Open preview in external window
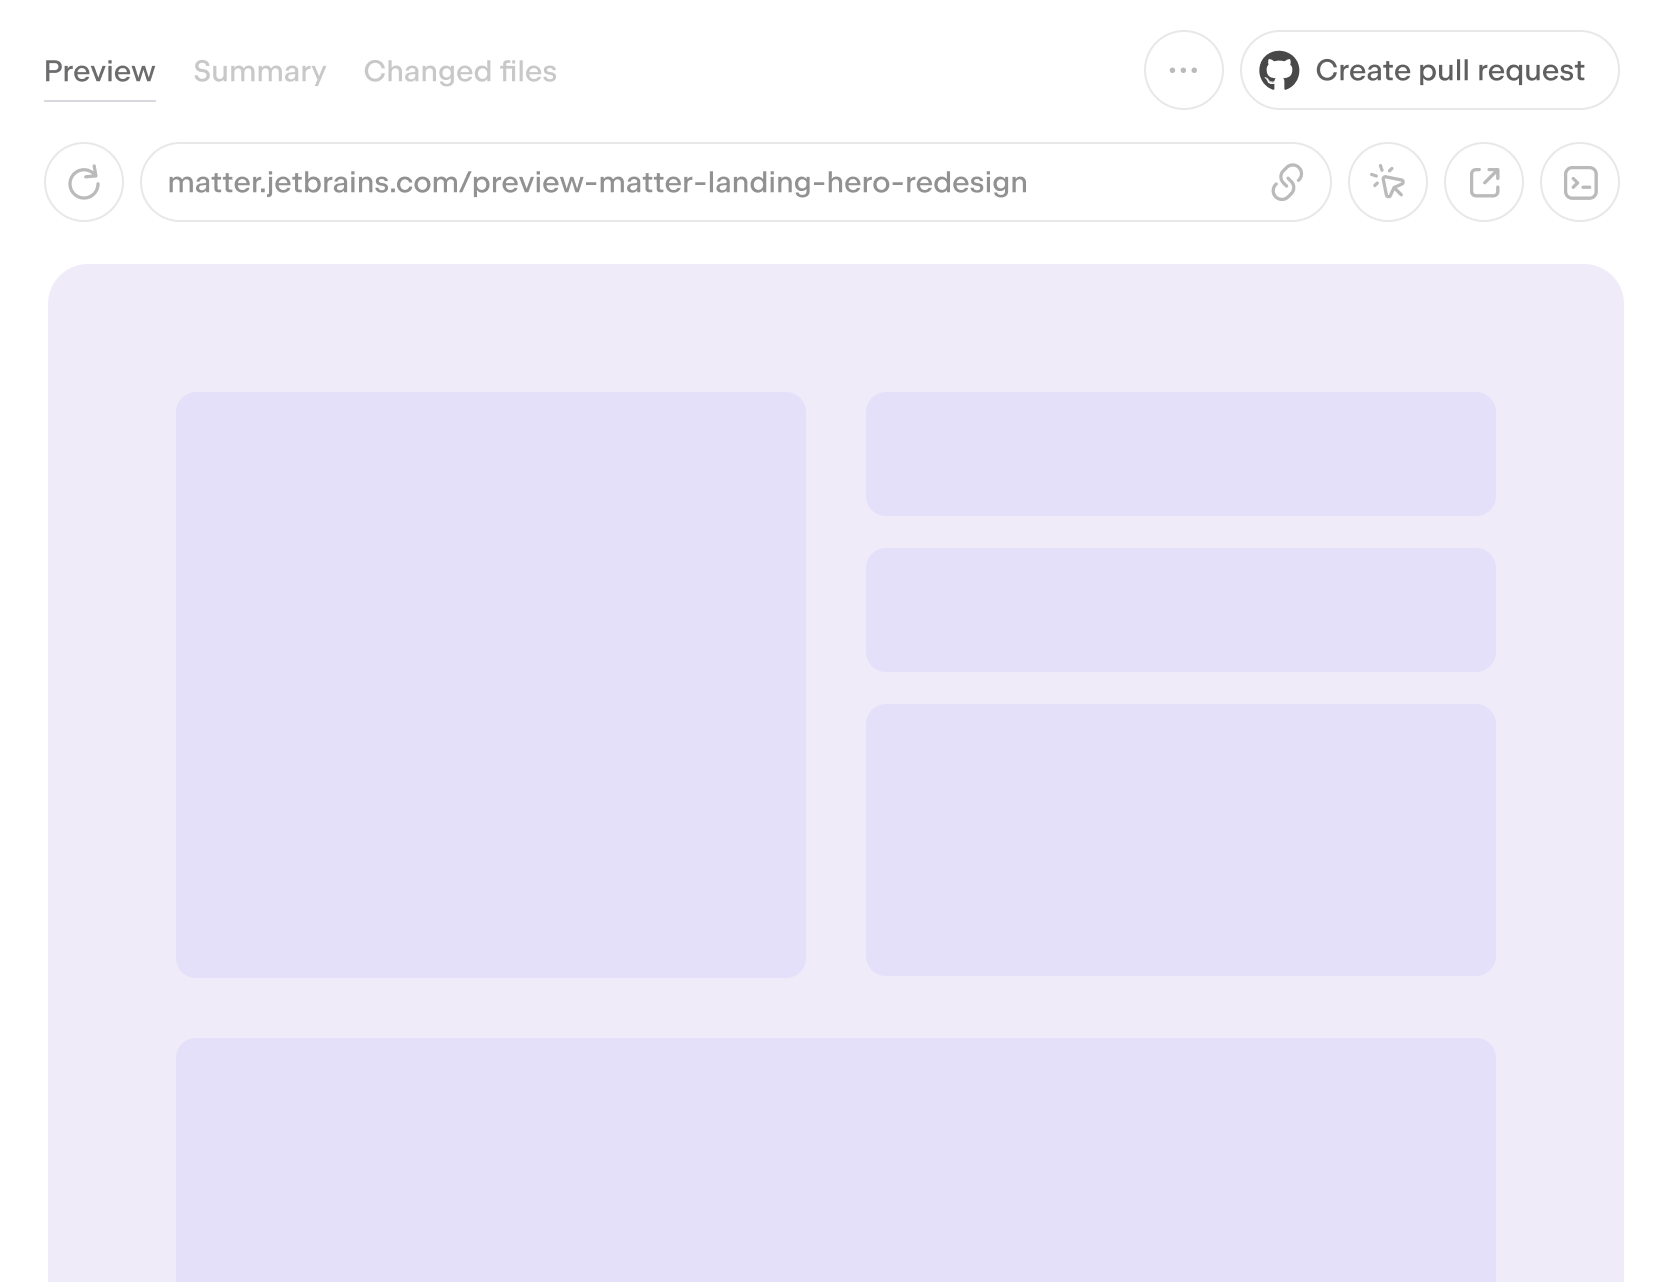Viewport: 1672px width, 1282px height. pyautogui.click(x=1484, y=183)
